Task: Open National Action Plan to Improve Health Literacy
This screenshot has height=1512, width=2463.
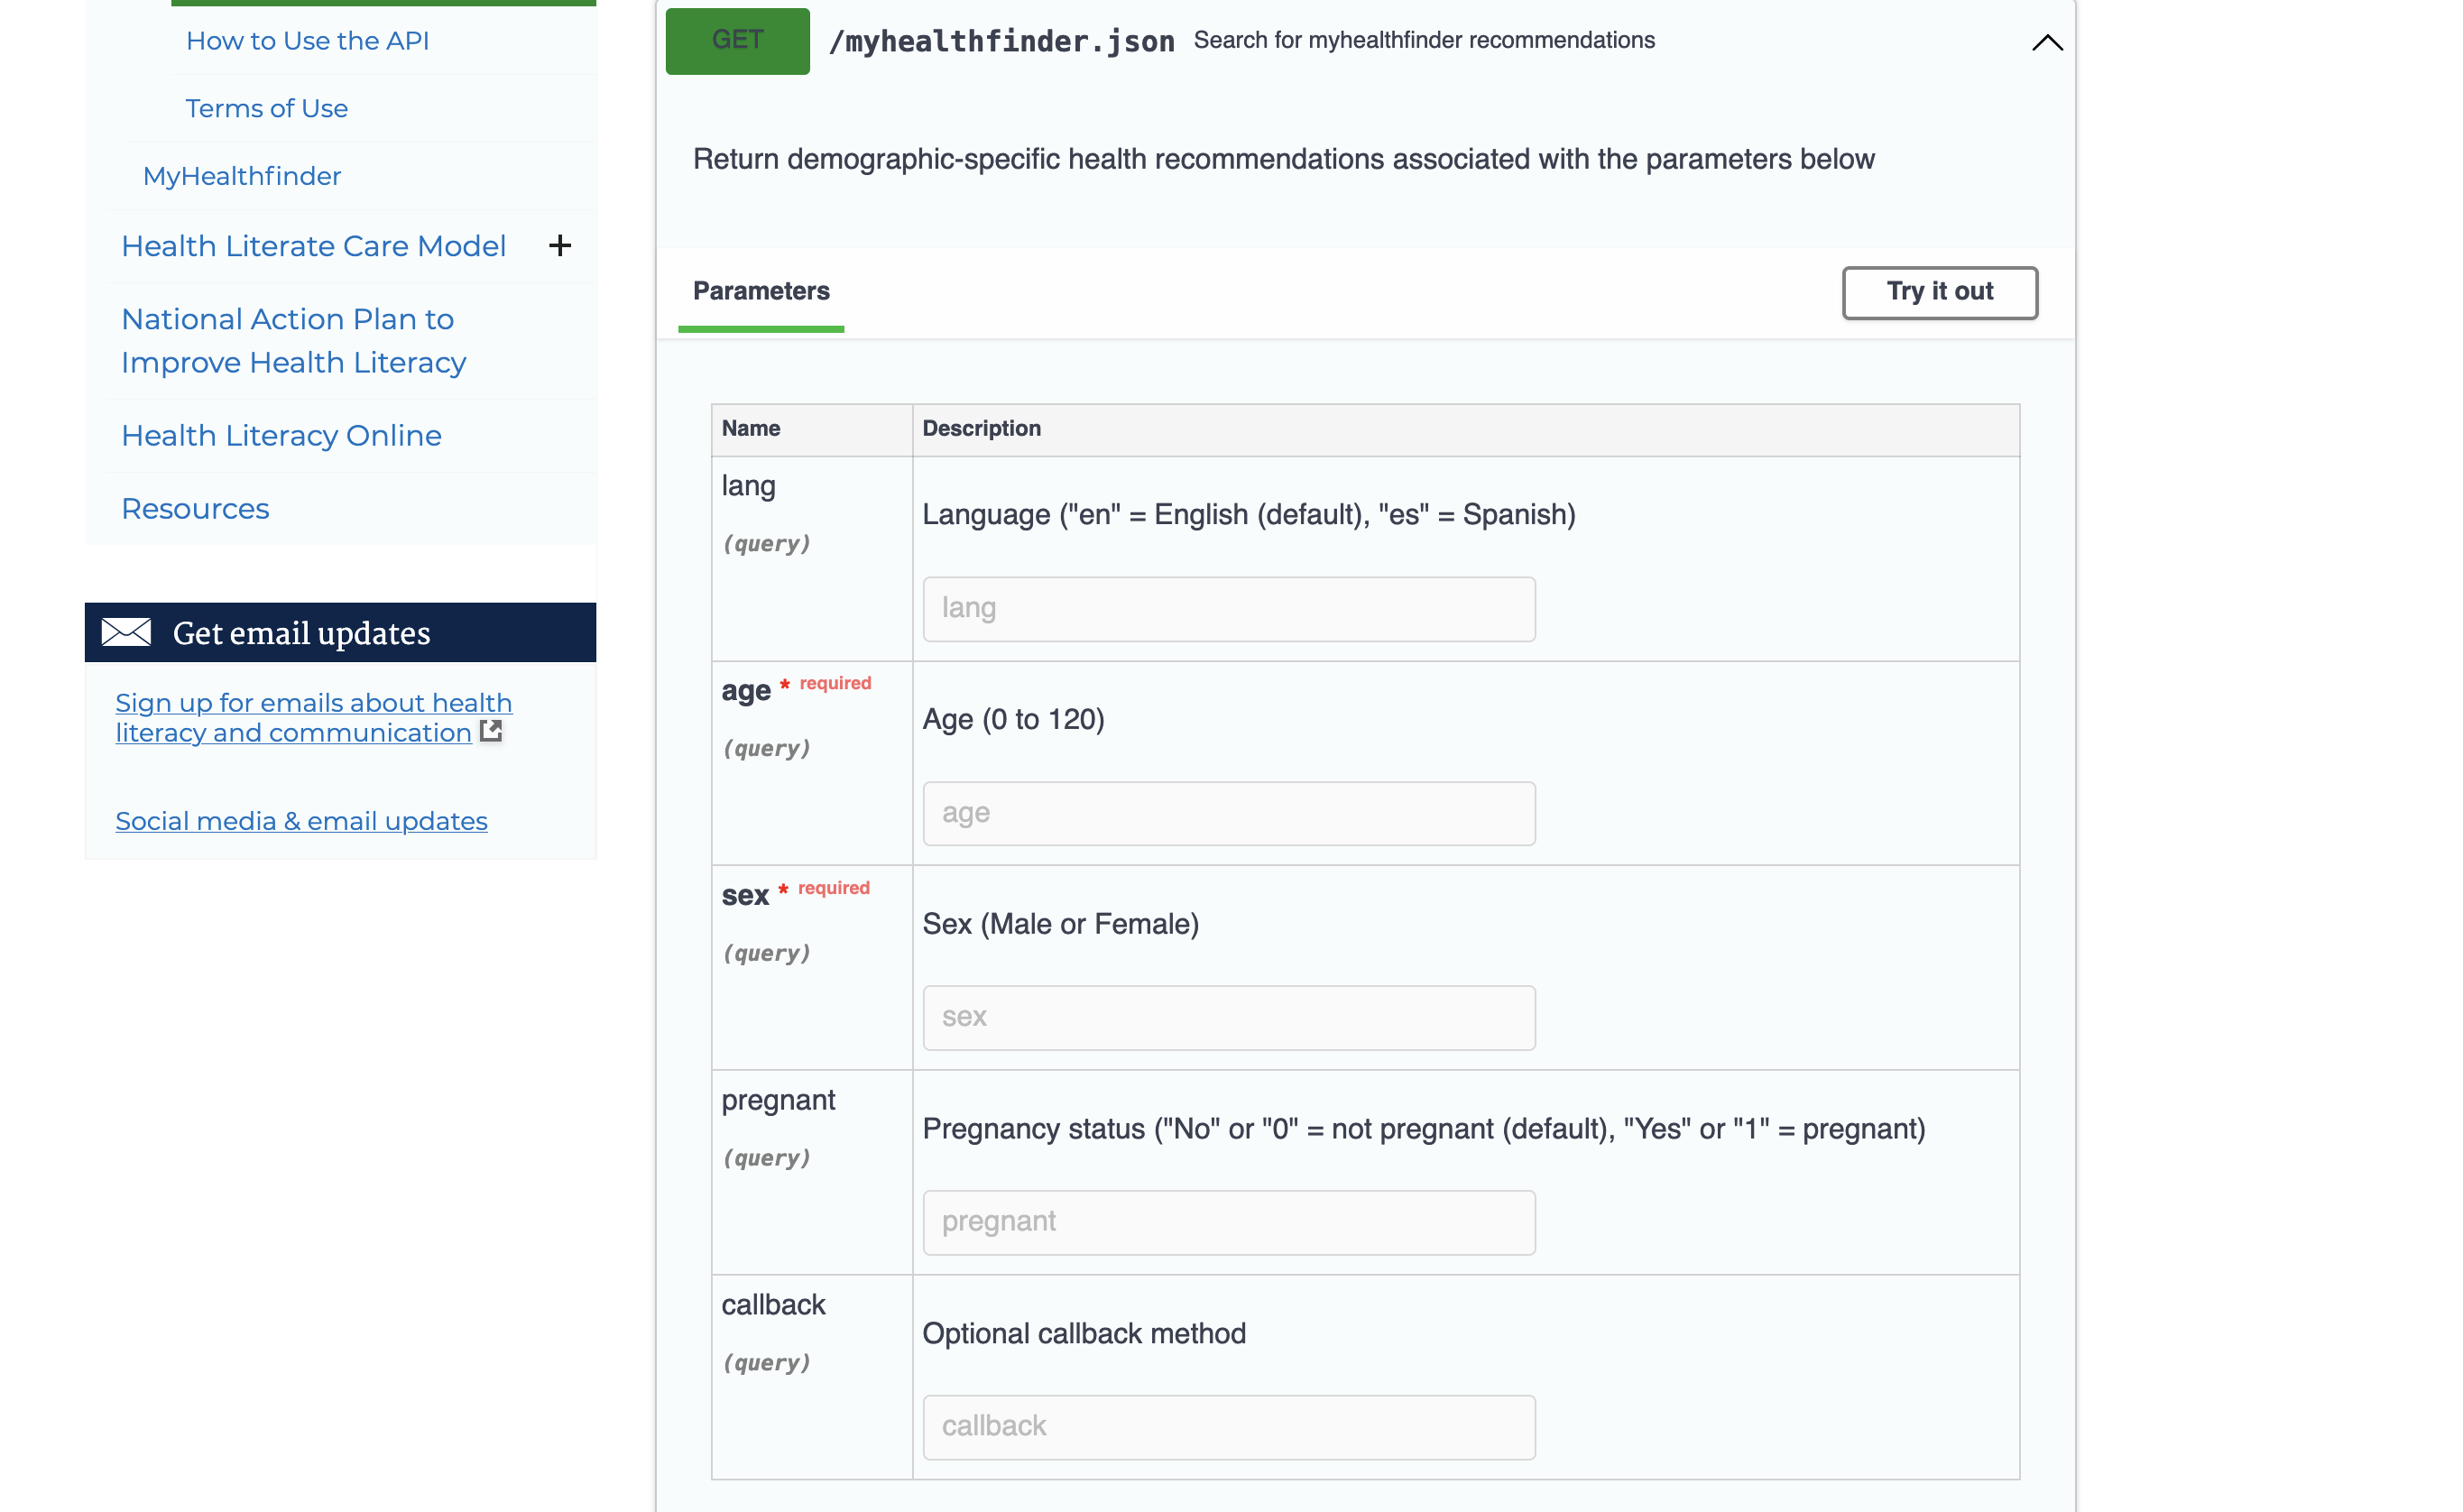Action: click(x=293, y=341)
